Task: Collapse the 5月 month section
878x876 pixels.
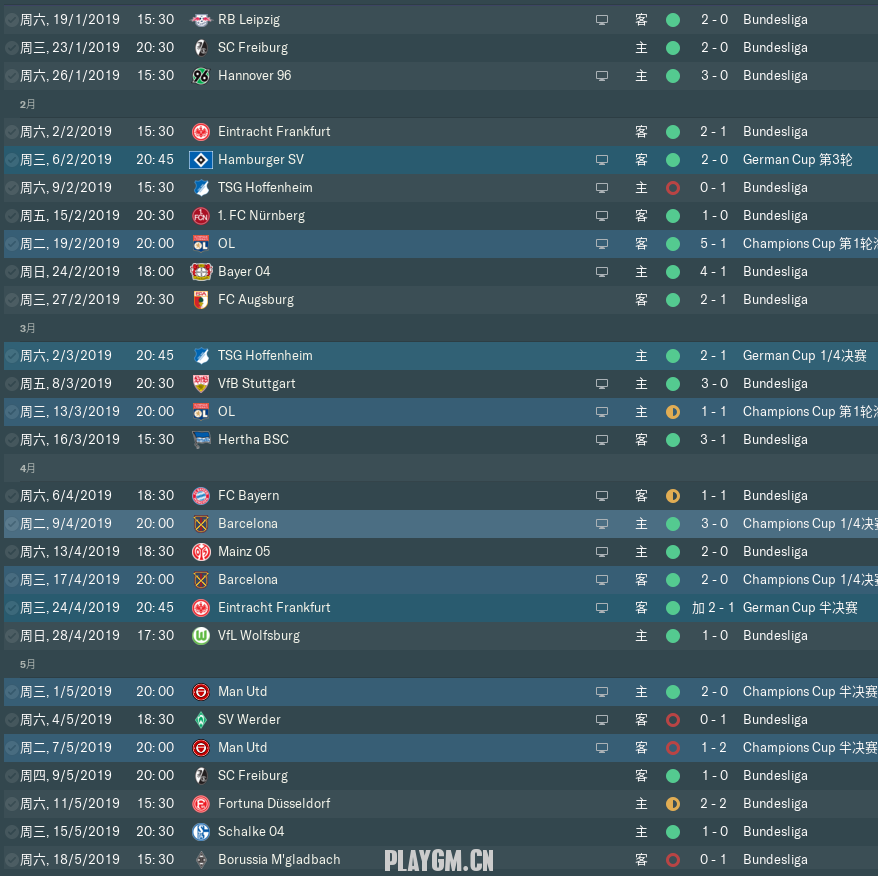Action: click(x=27, y=664)
